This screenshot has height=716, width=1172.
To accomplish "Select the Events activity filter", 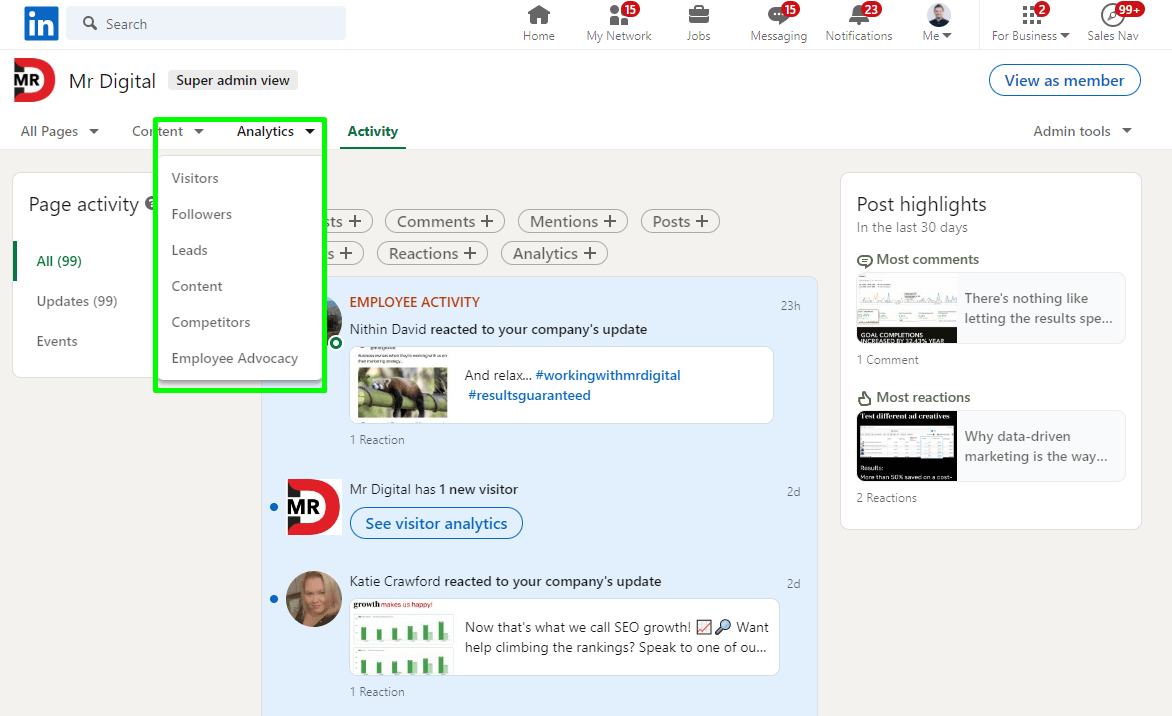I will [x=57, y=341].
